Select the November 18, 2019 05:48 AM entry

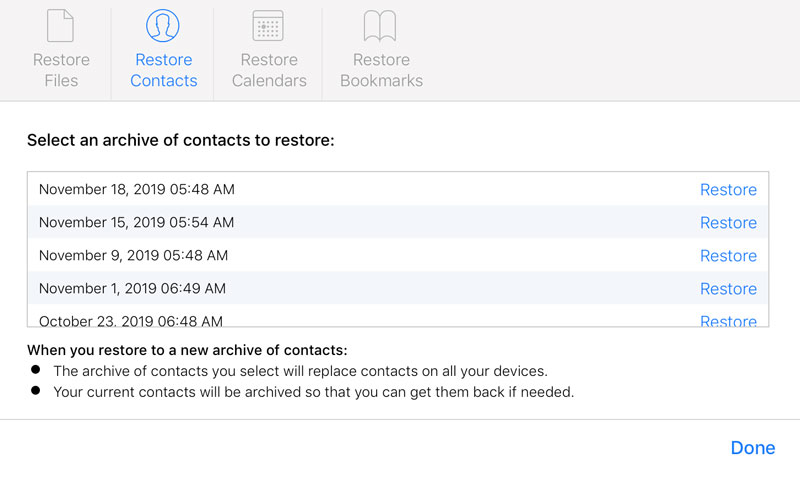coord(137,189)
